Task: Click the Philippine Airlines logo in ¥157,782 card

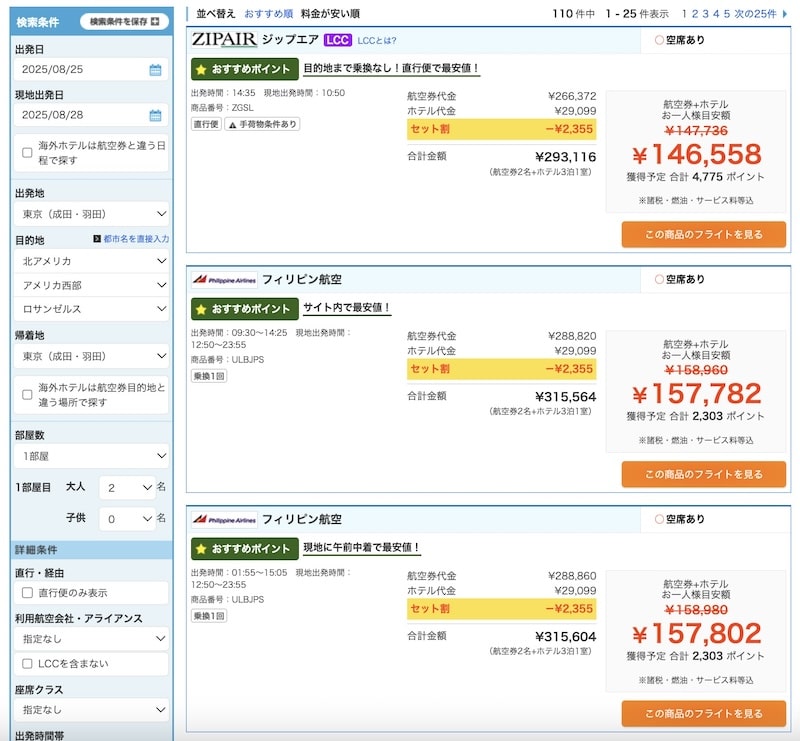Action: 224,280
